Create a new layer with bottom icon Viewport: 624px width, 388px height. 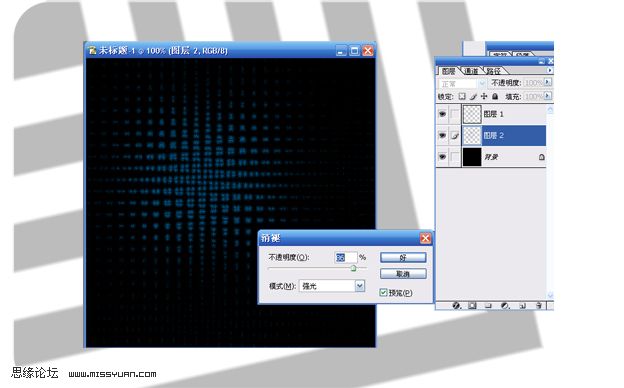coord(523,306)
